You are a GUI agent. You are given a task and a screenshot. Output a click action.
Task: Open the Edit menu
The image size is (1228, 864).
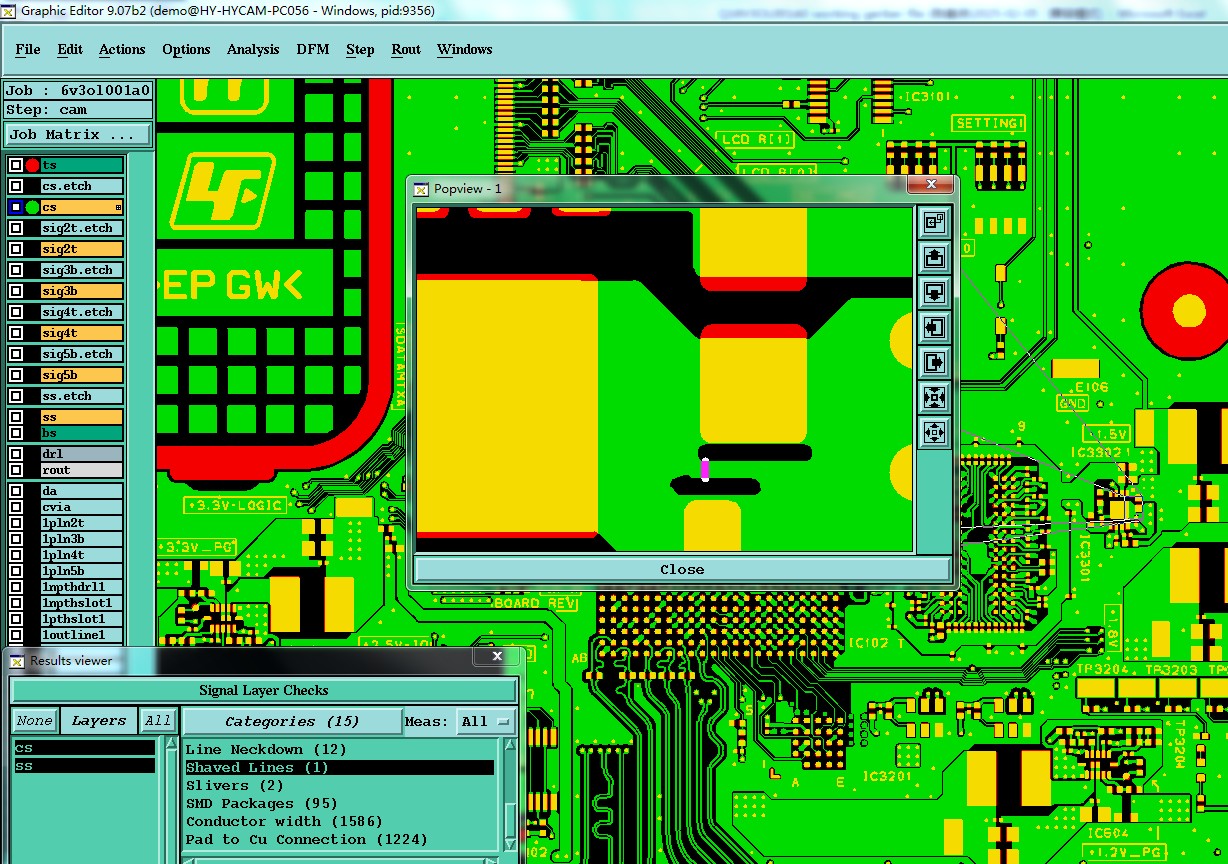tap(70, 49)
